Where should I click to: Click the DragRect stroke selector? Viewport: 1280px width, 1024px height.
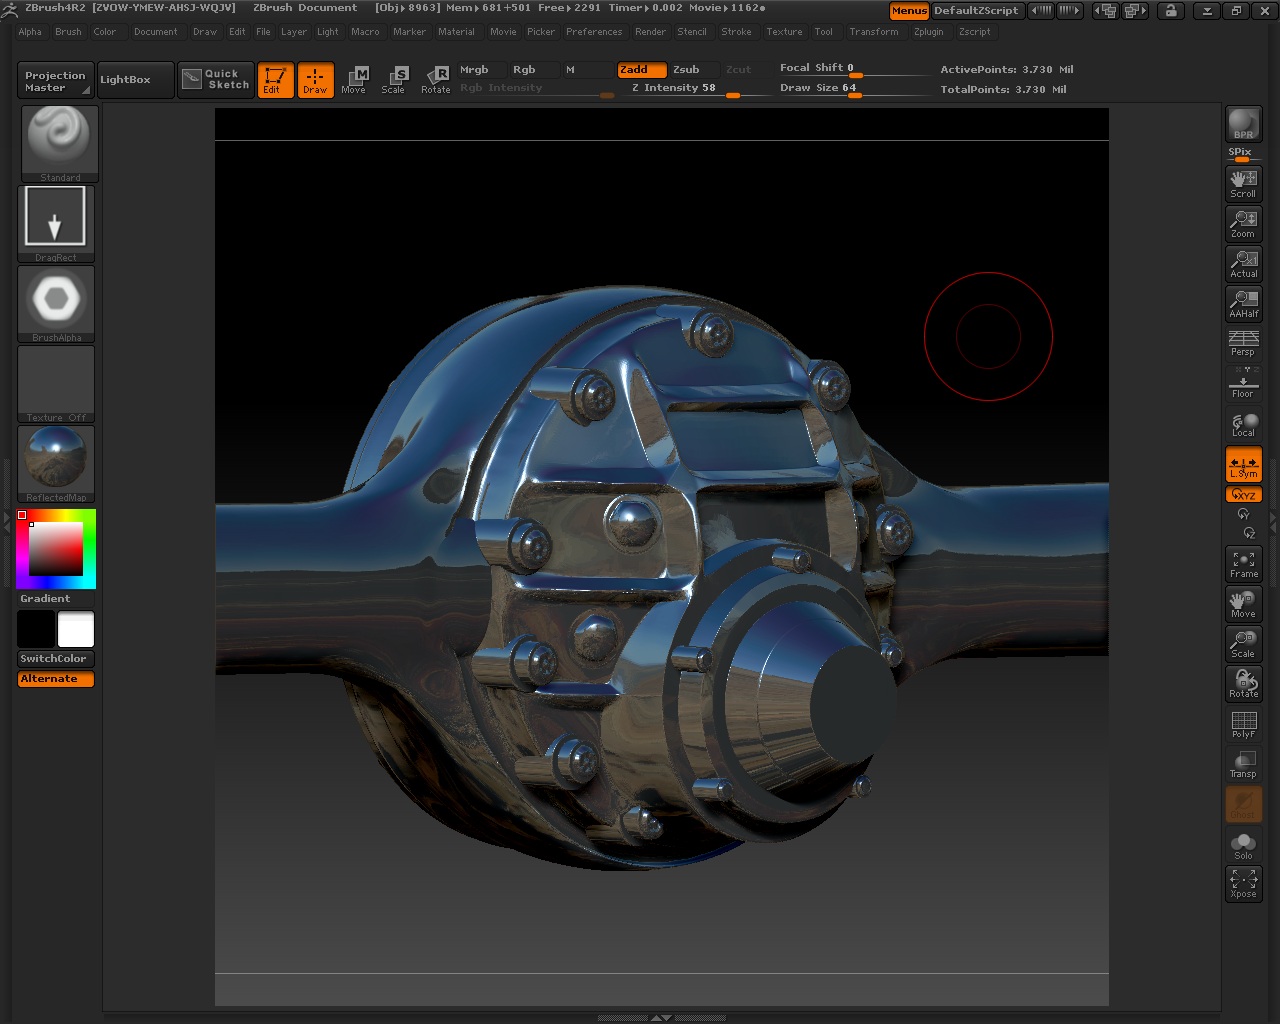(56, 218)
